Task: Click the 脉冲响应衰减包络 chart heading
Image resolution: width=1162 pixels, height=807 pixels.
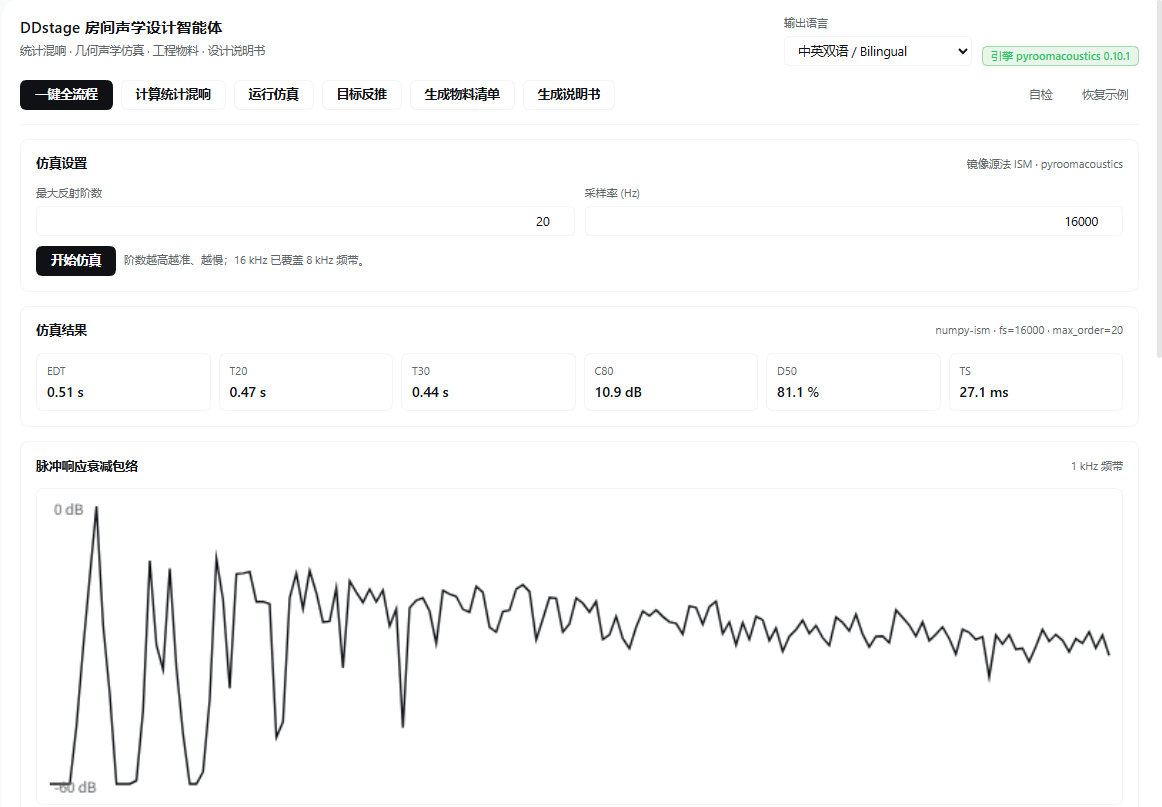Action: coord(87,466)
